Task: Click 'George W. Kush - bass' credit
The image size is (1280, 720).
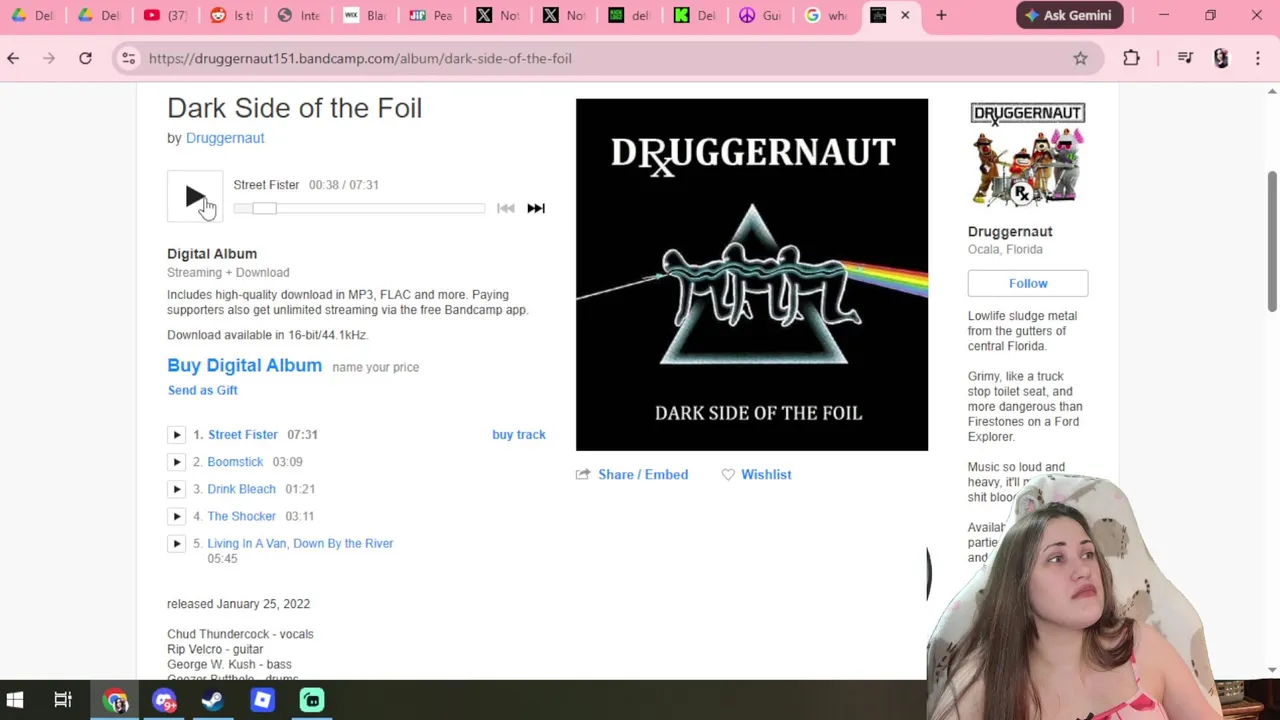Action: 229,664
